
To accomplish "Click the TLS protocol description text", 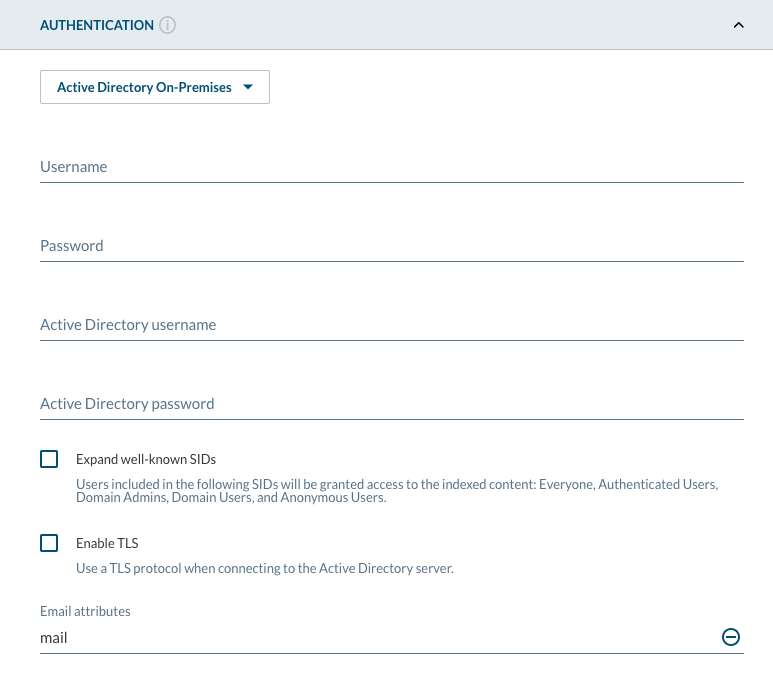I will pos(265,569).
